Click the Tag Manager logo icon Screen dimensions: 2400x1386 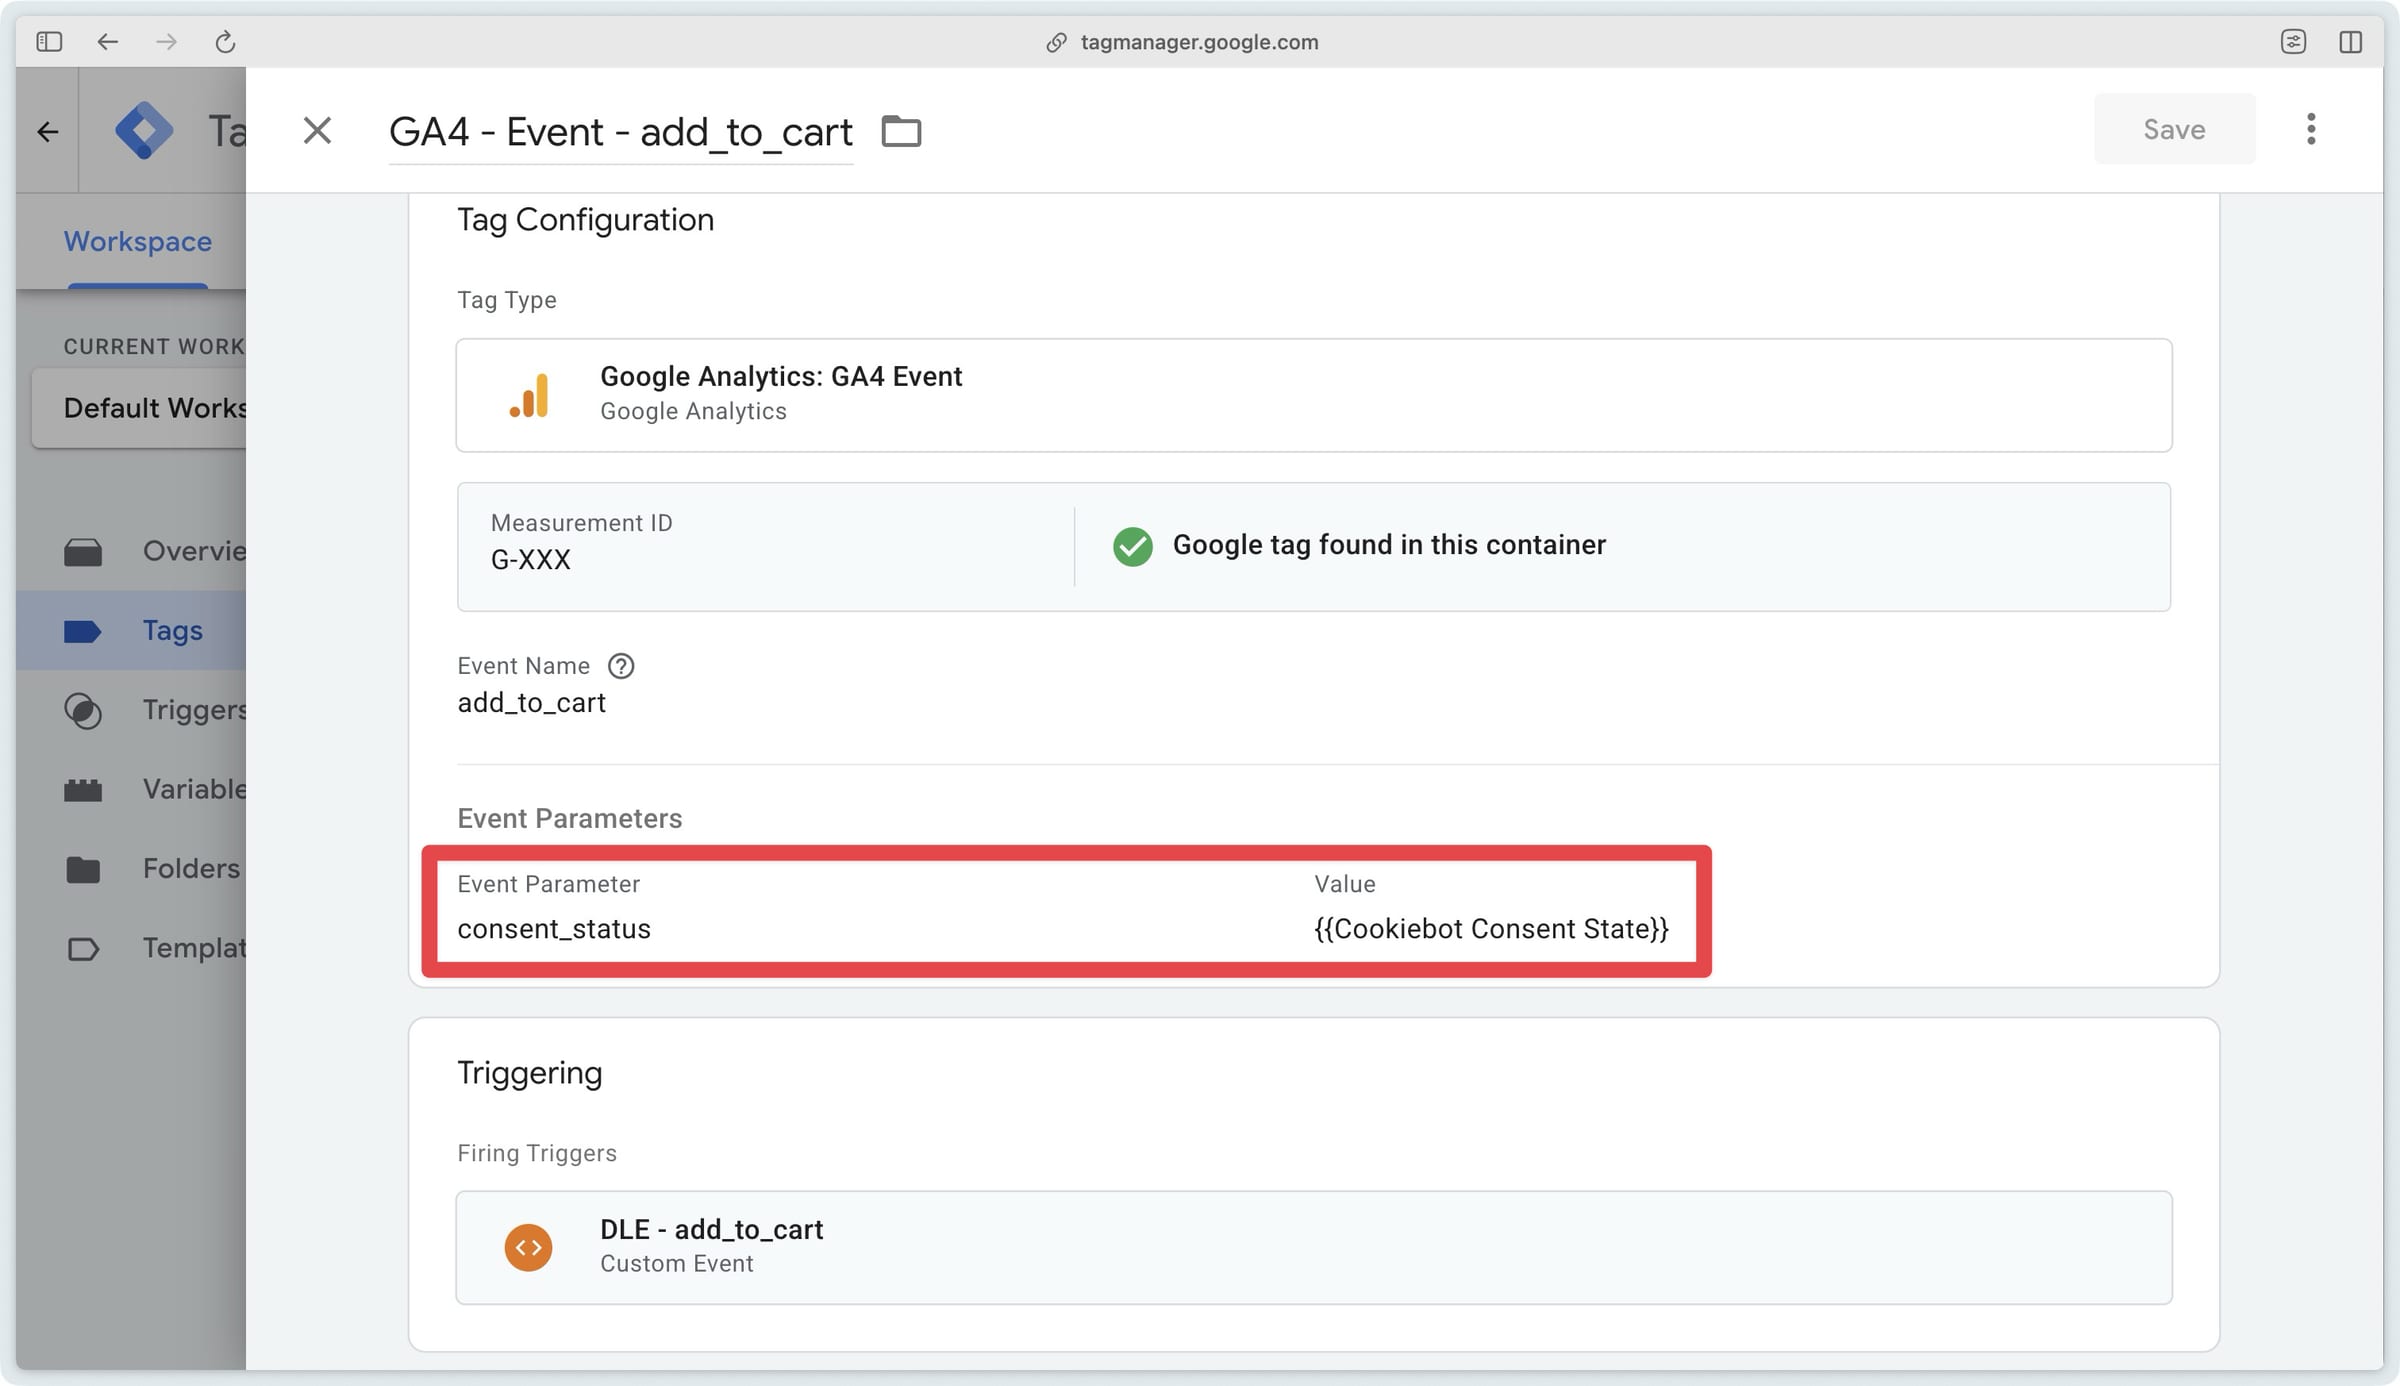pyautogui.click(x=144, y=131)
